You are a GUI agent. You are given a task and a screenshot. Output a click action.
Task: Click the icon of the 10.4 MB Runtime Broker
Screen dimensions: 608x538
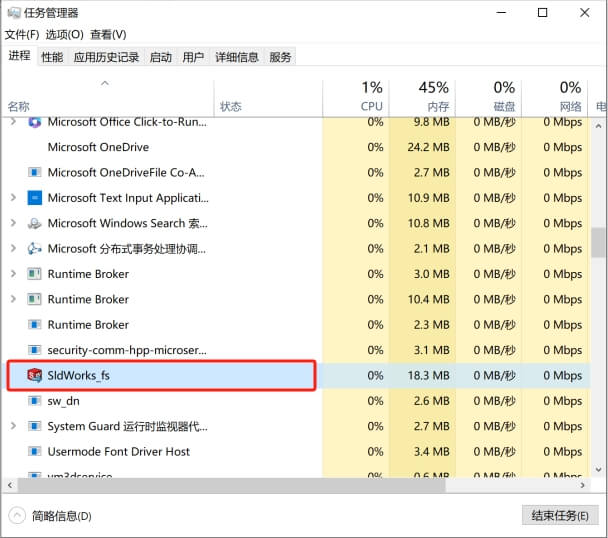coord(35,299)
